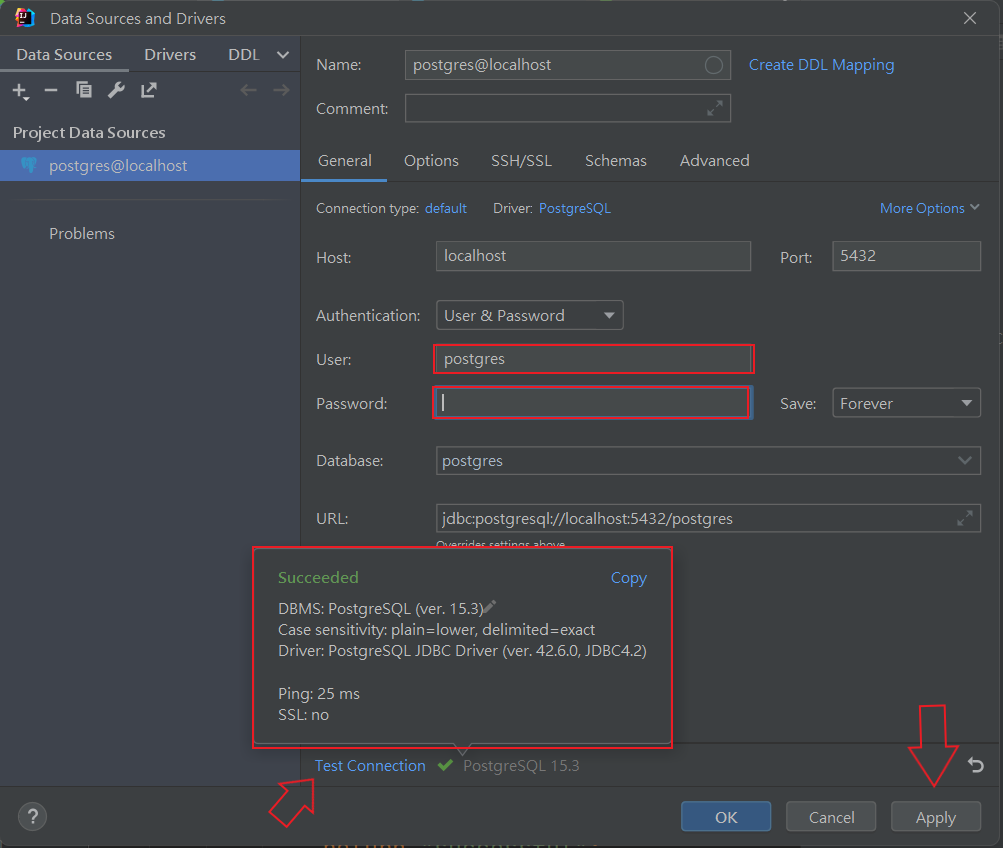Open the Schemas tab
1003x848 pixels.
pyautogui.click(x=615, y=161)
